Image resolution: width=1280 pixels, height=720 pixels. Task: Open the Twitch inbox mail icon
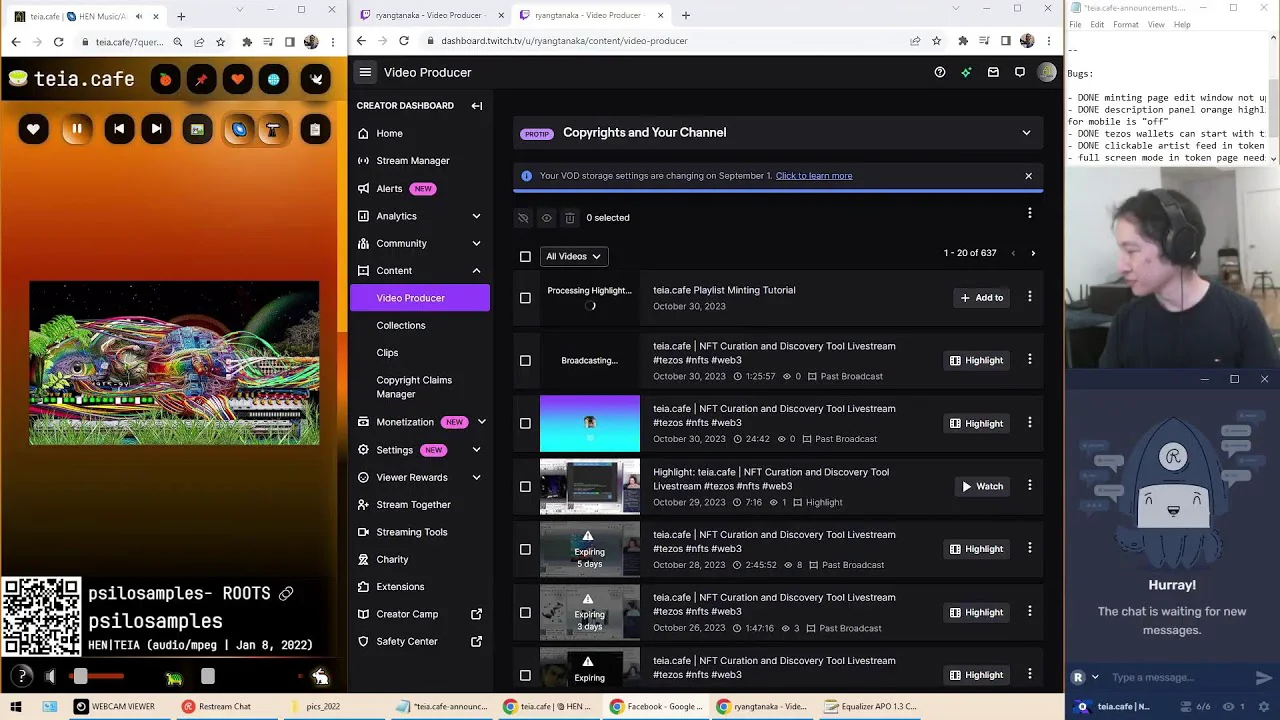pyautogui.click(x=993, y=72)
